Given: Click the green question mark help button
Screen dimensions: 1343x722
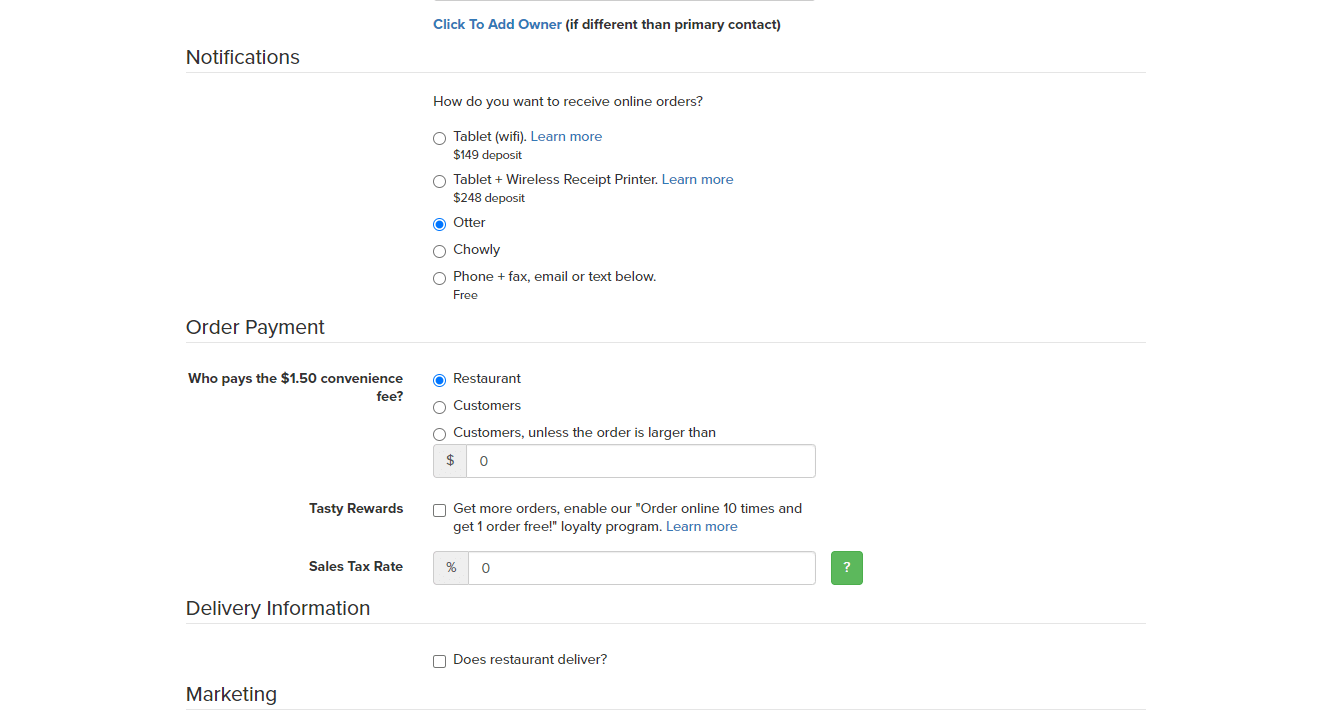Looking at the screenshot, I should point(846,568).
